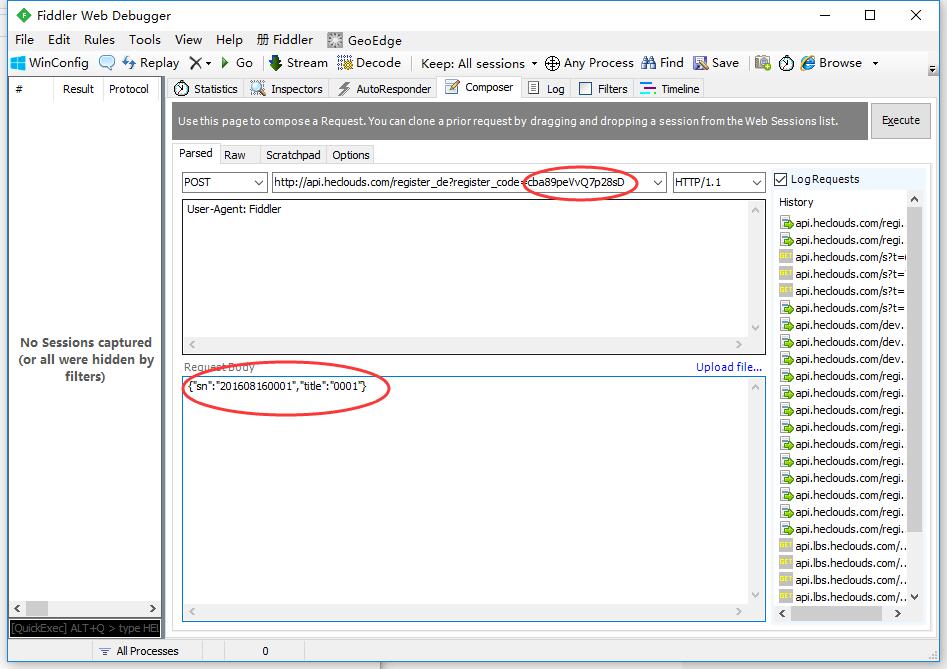The height and width of the screenshot is (669, 947).
Task: Open the Tools menu
Action: (145, 40)
